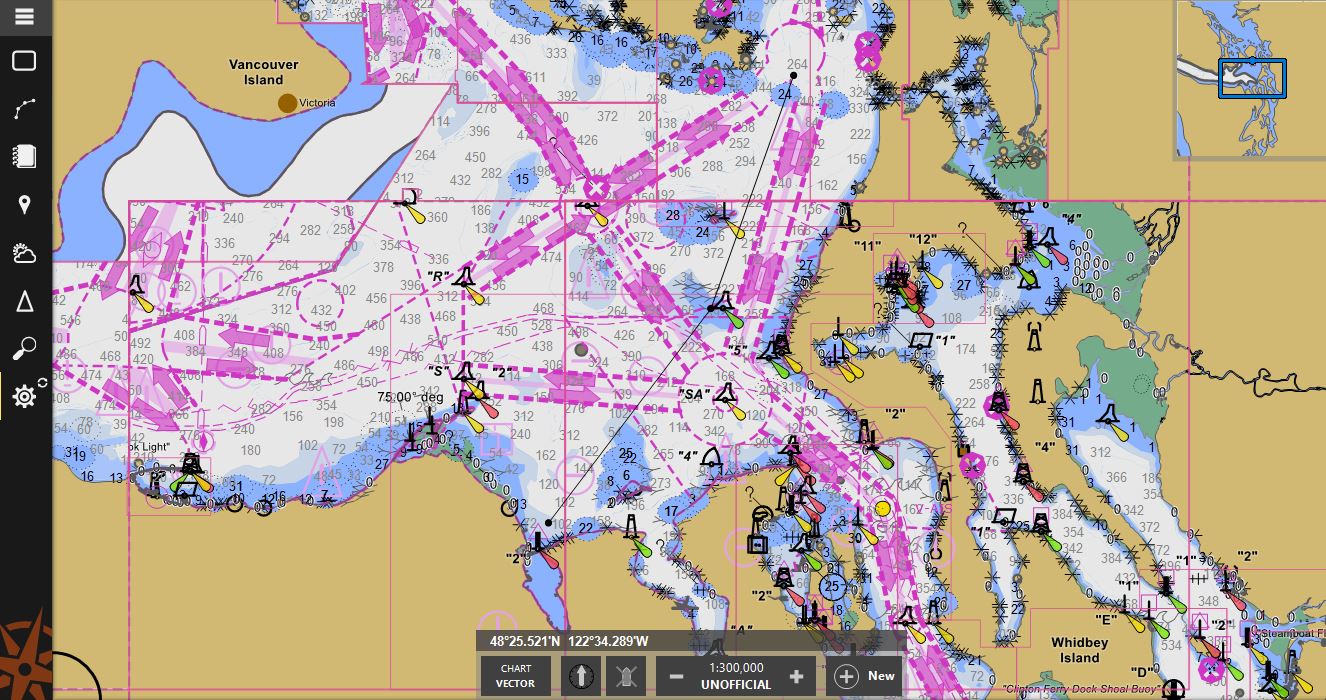
Task: Open the logbook from the sidebar
Action: pyautogui.click(x=24, y=156)
